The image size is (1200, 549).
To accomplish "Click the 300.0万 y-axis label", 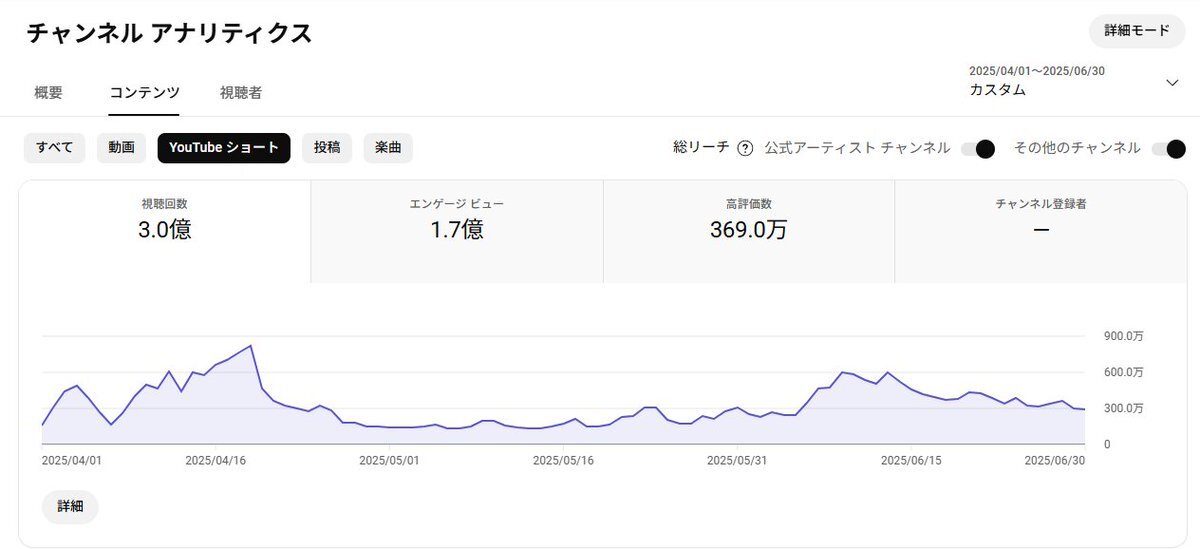I will (1123, 408).
